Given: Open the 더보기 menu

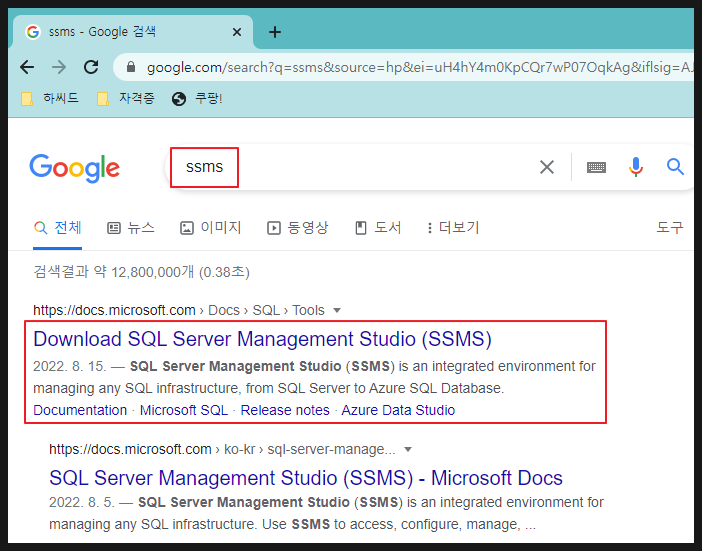Looking at the screenshot, I should click(x=453, y=228).
